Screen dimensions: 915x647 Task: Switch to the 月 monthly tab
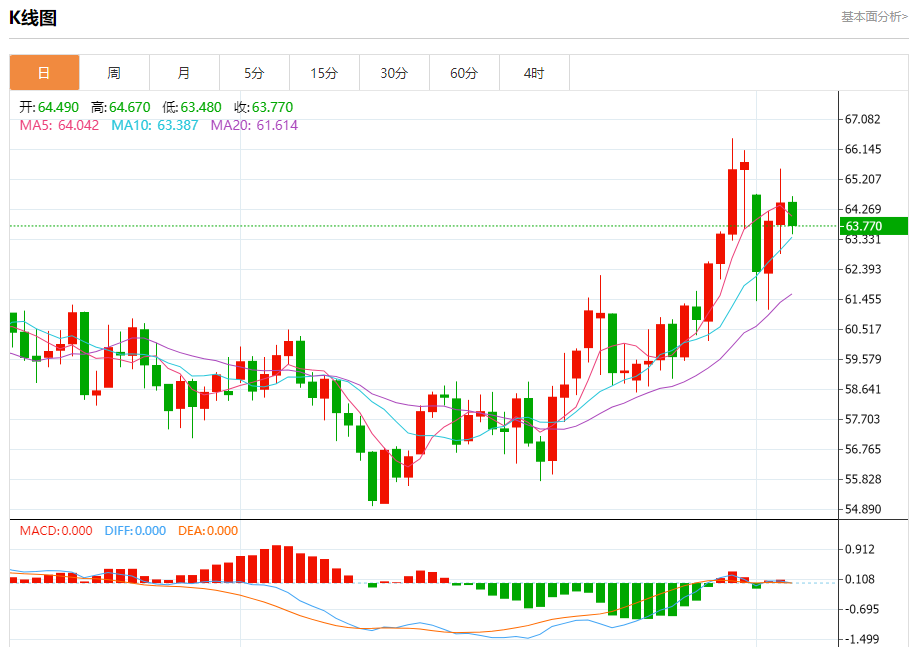[x=184, y=73]
